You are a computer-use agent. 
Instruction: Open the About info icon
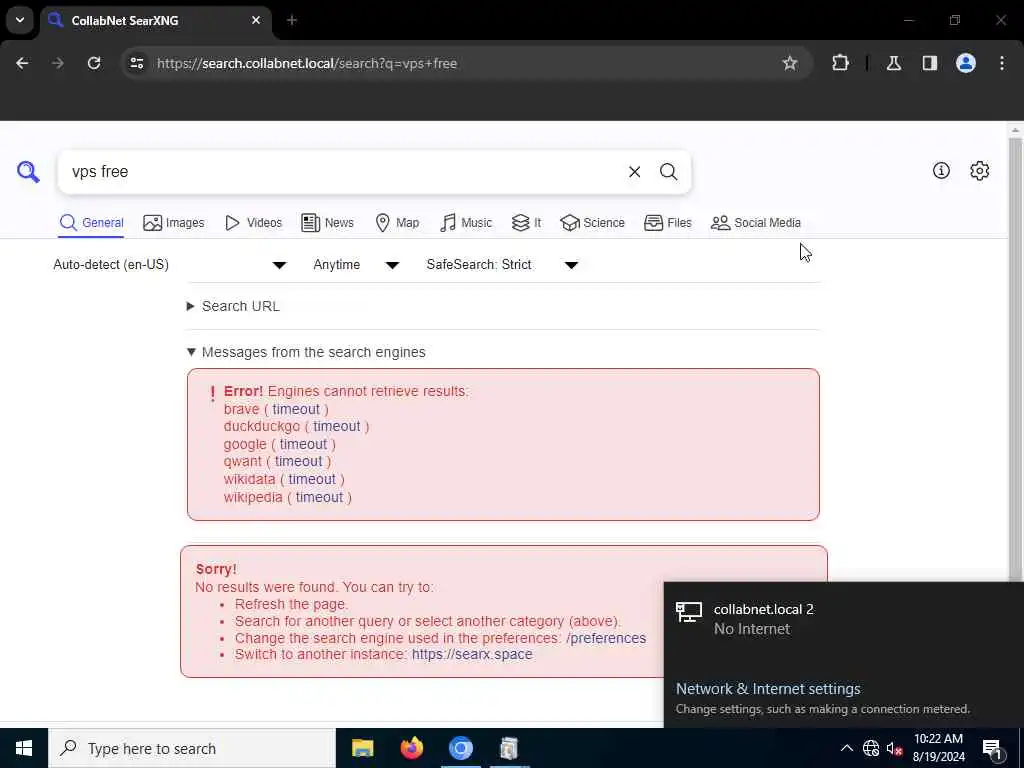tap(941, 170)
